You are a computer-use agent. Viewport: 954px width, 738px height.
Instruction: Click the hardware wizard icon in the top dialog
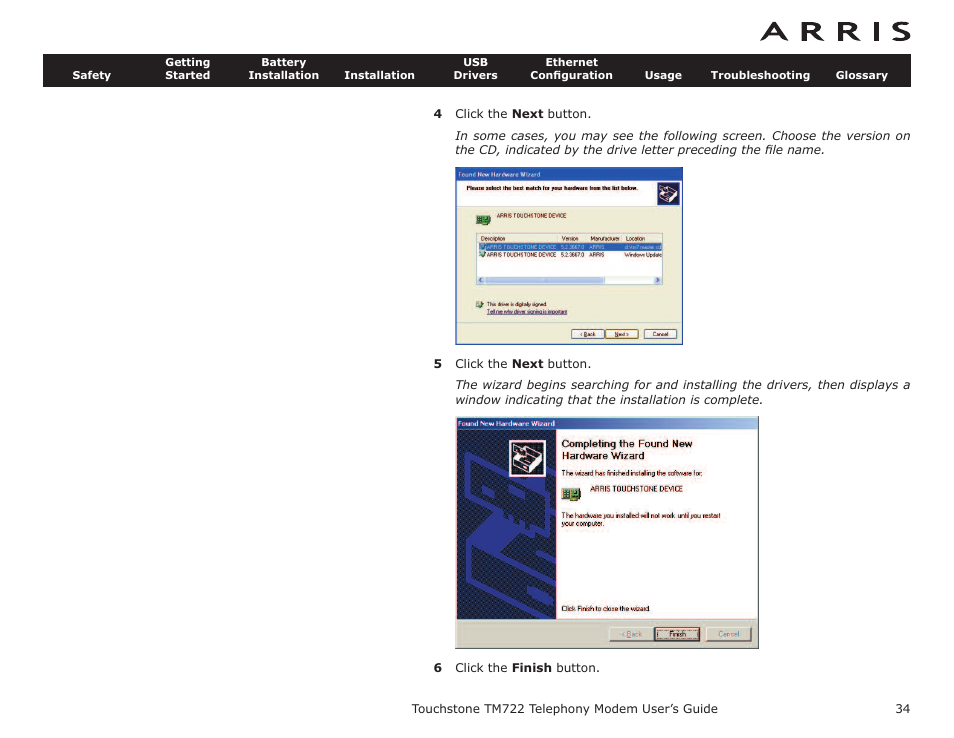pos(668,194)
